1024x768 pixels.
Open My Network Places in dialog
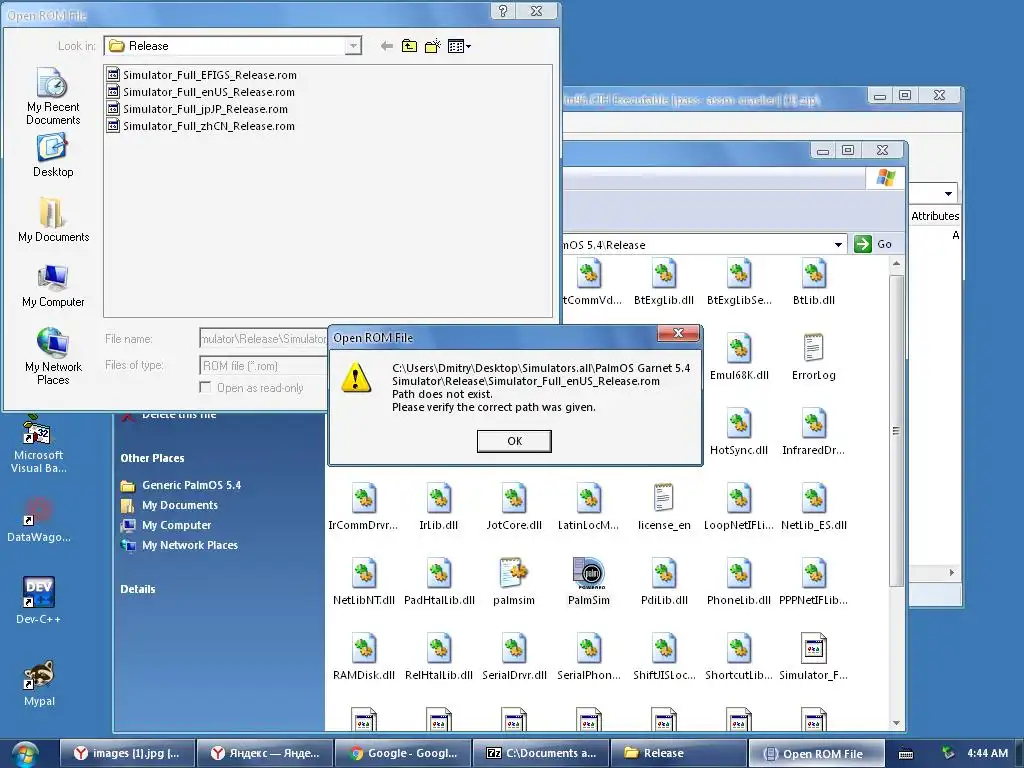(x=53, y=356)
